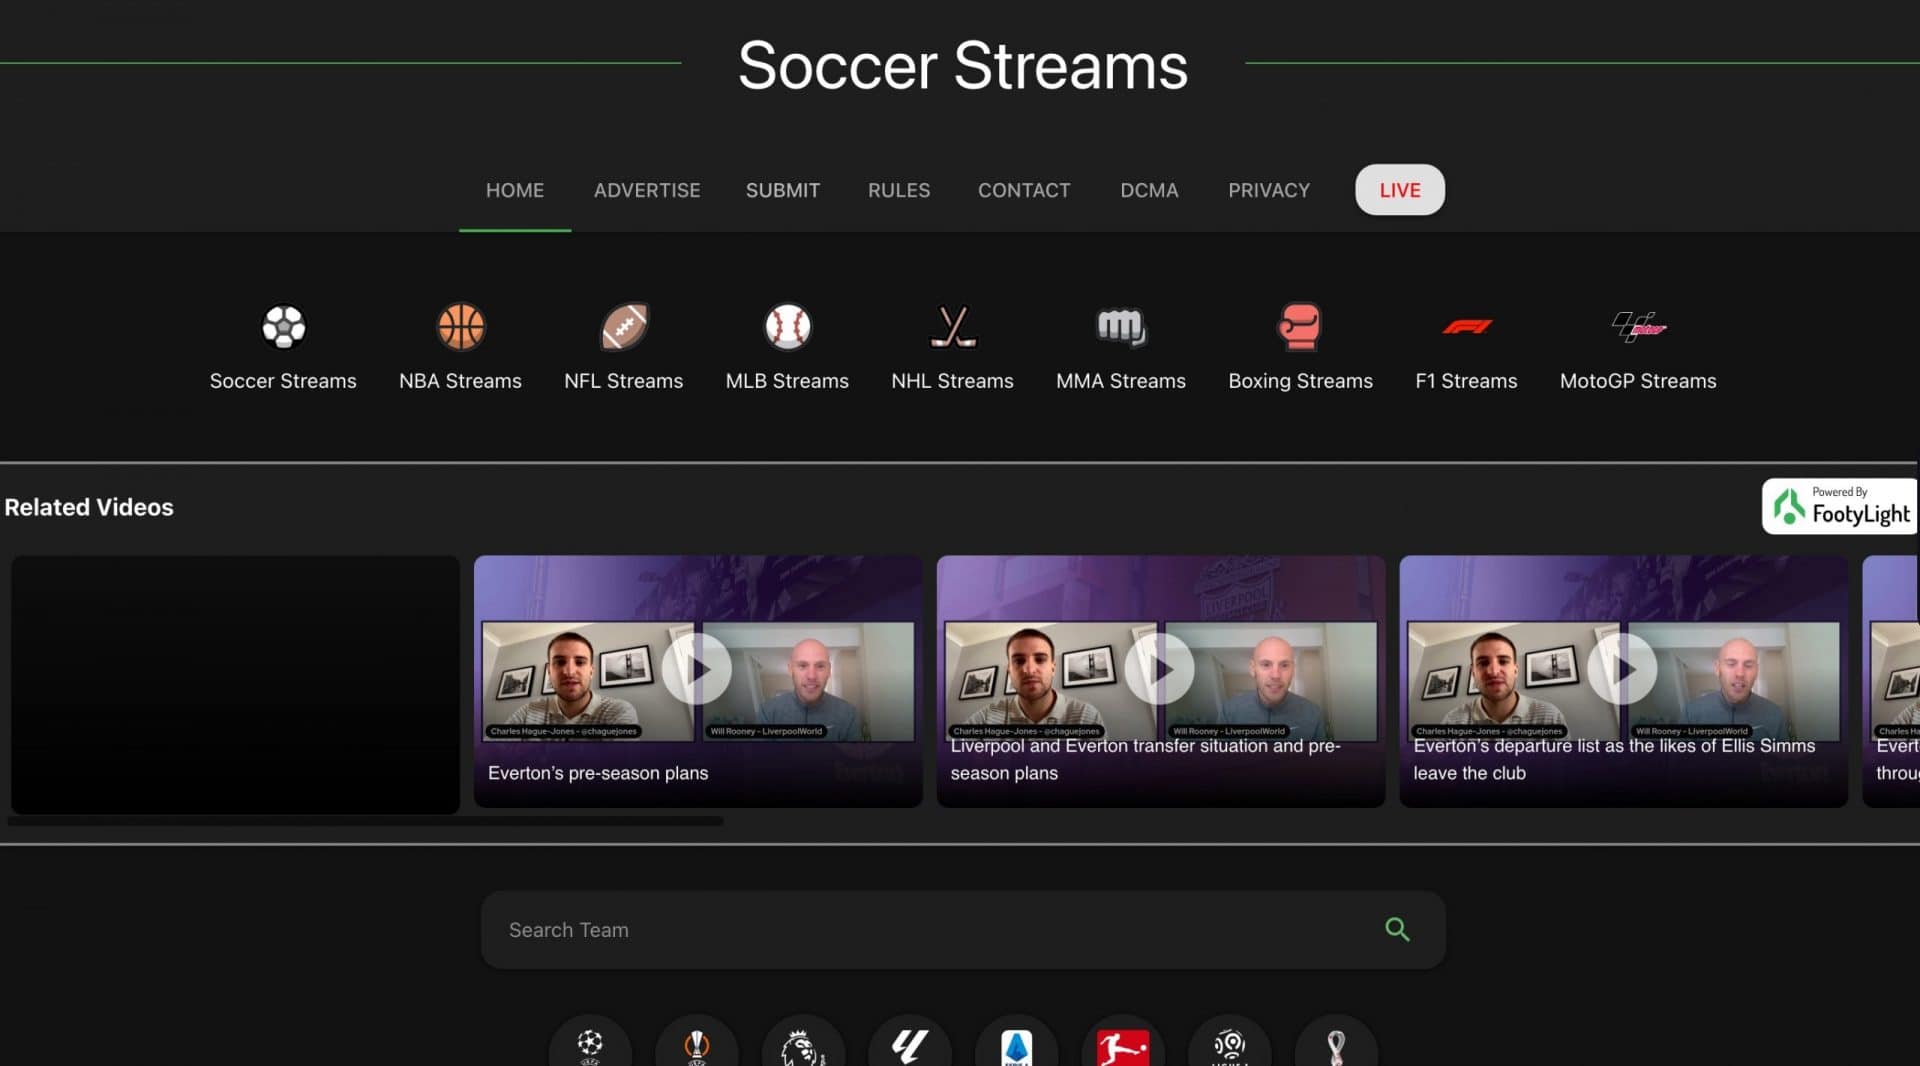Click the MLB Streams text link

click(x=787, y=381)
